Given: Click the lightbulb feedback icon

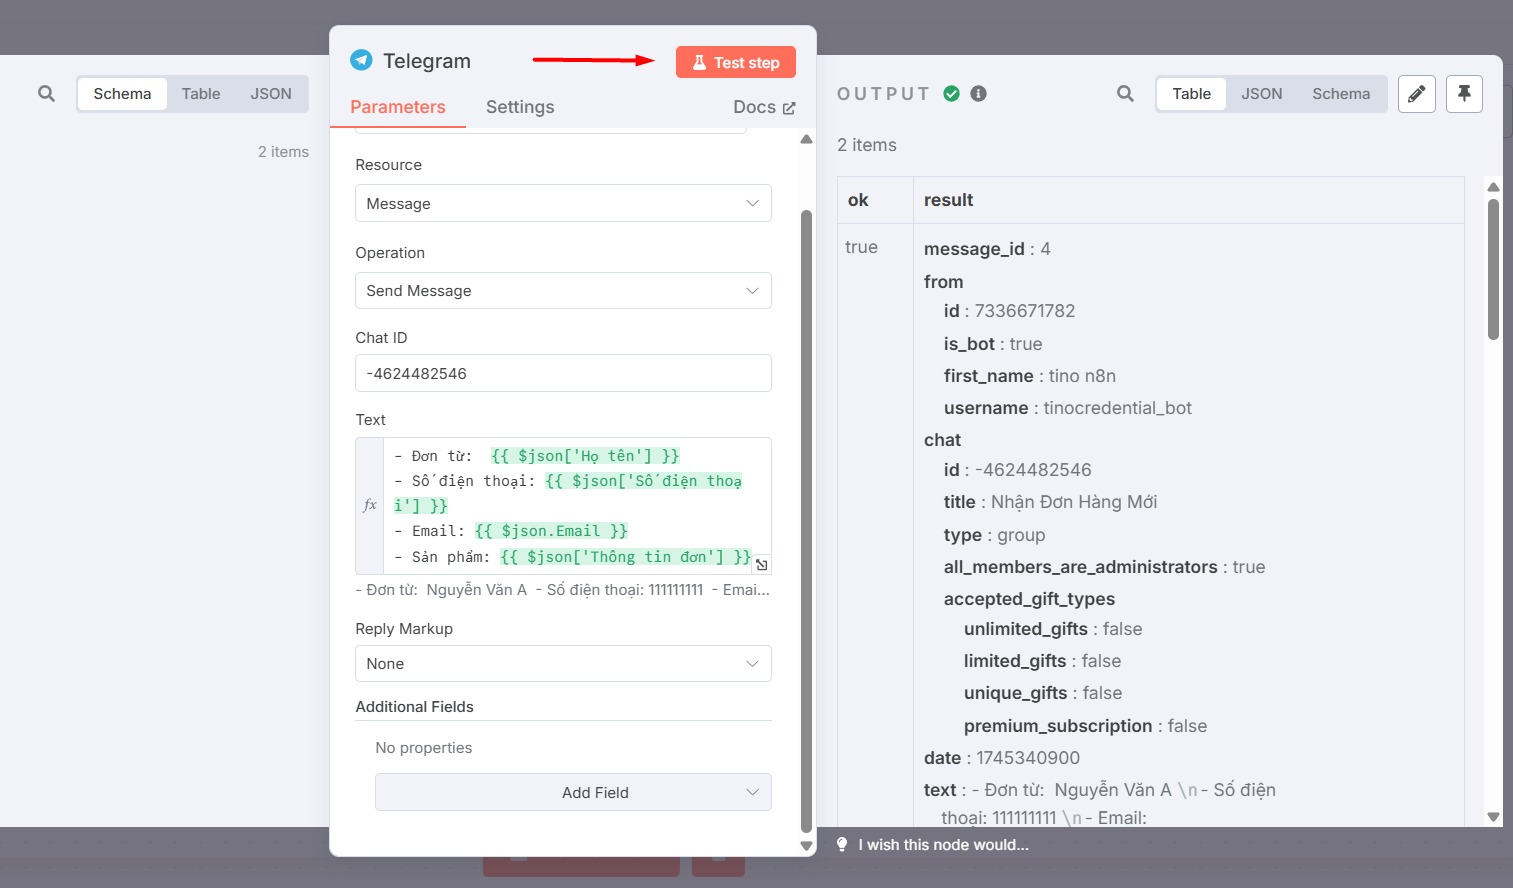Looking at the screenshot, I should click(x=842, y=845).
